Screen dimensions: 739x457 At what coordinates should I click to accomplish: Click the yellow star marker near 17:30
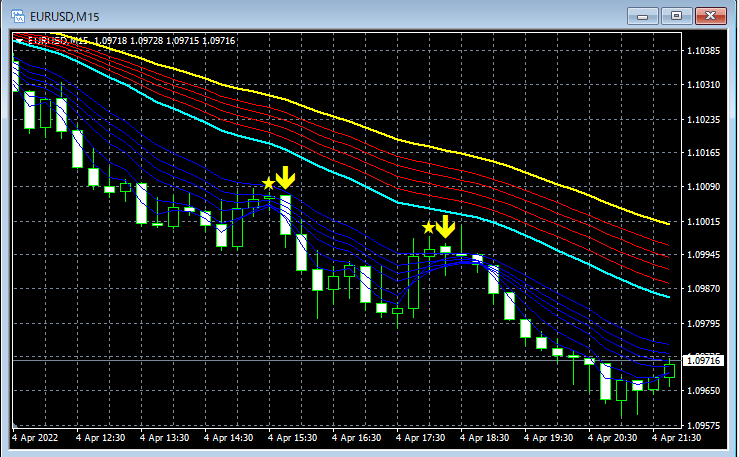tap(428, 228)
